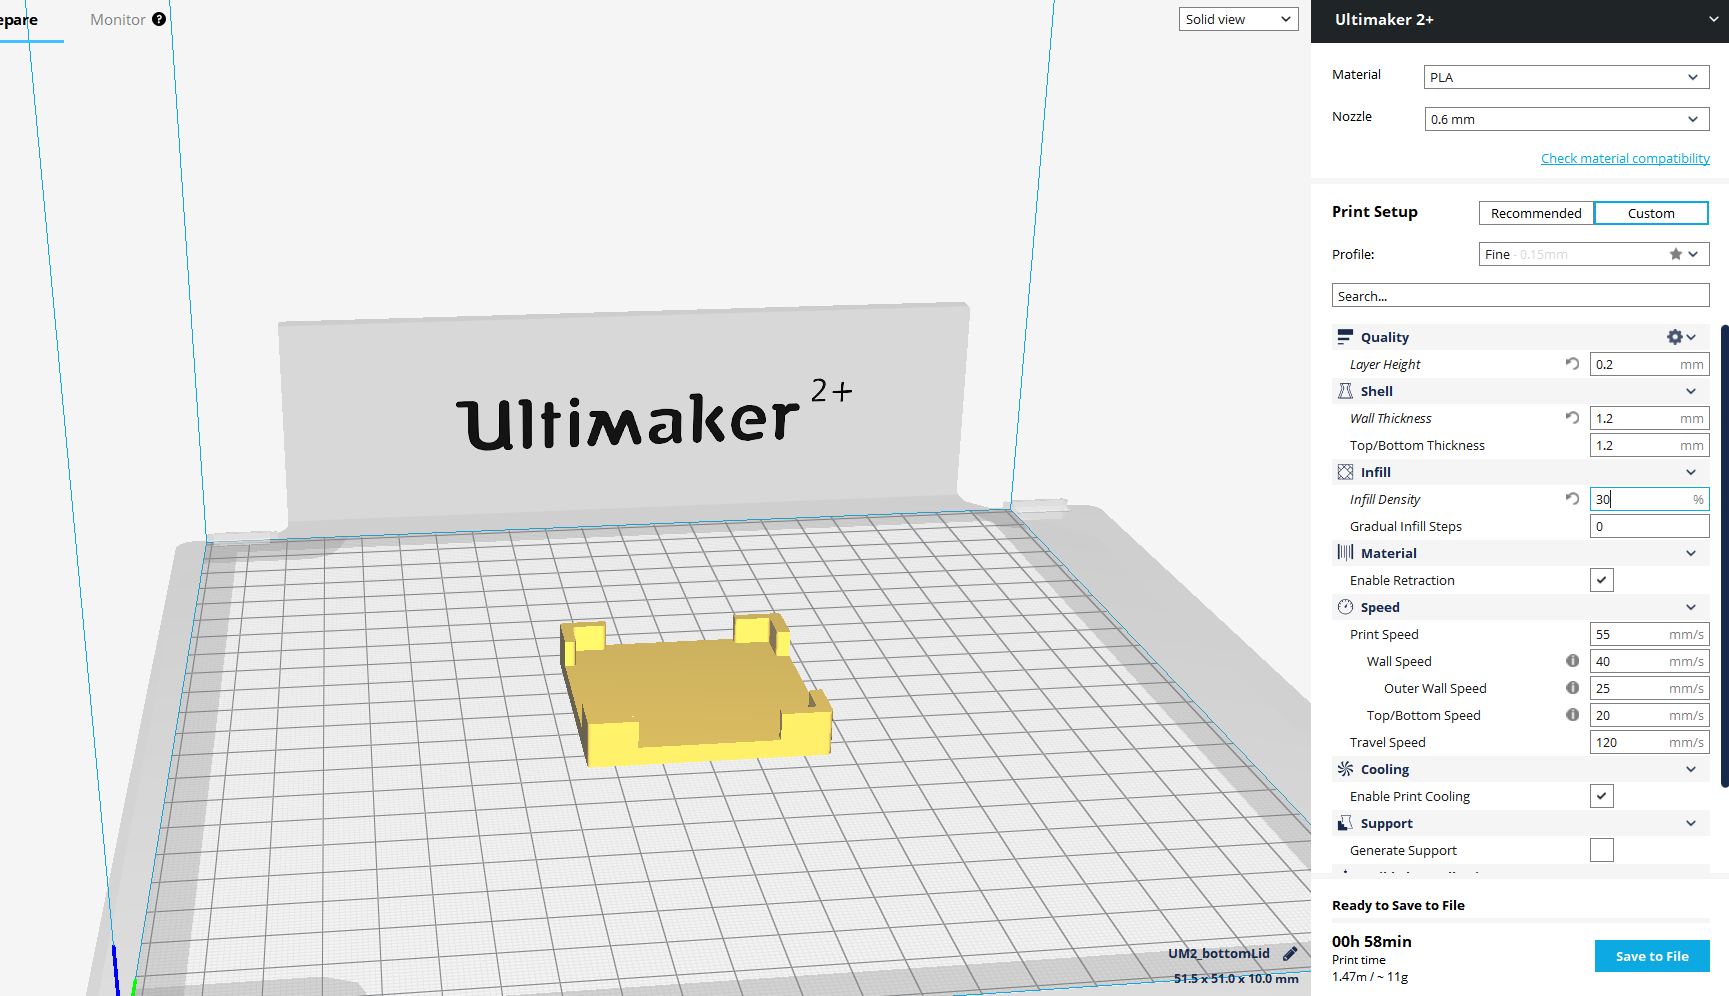Screen dimensions: 1729x996
Task: Collapse the Shell settings section
Action: coord(1691,391)
